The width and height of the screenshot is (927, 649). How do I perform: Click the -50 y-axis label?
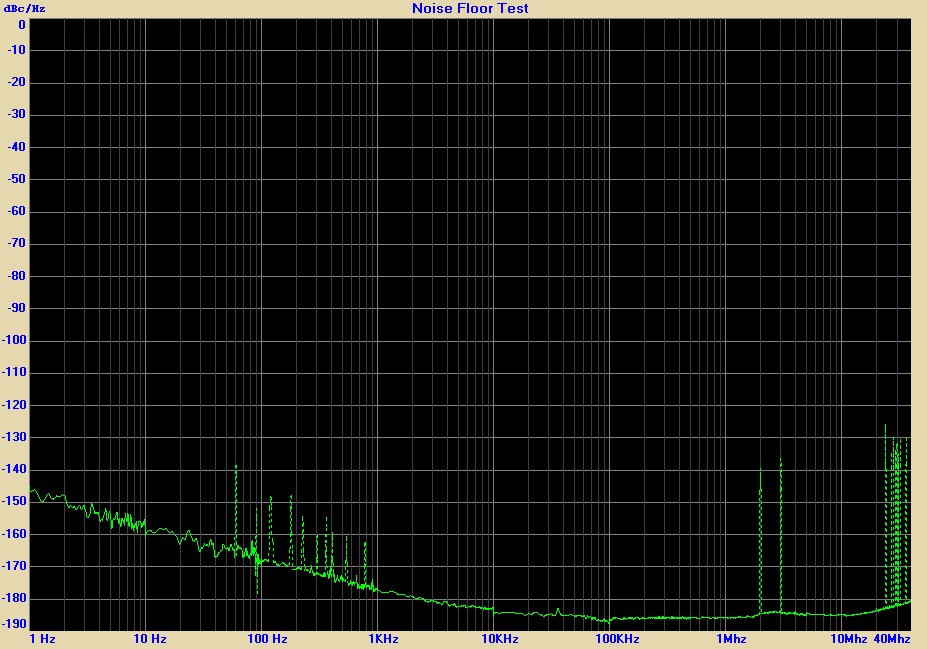(17, 179)
